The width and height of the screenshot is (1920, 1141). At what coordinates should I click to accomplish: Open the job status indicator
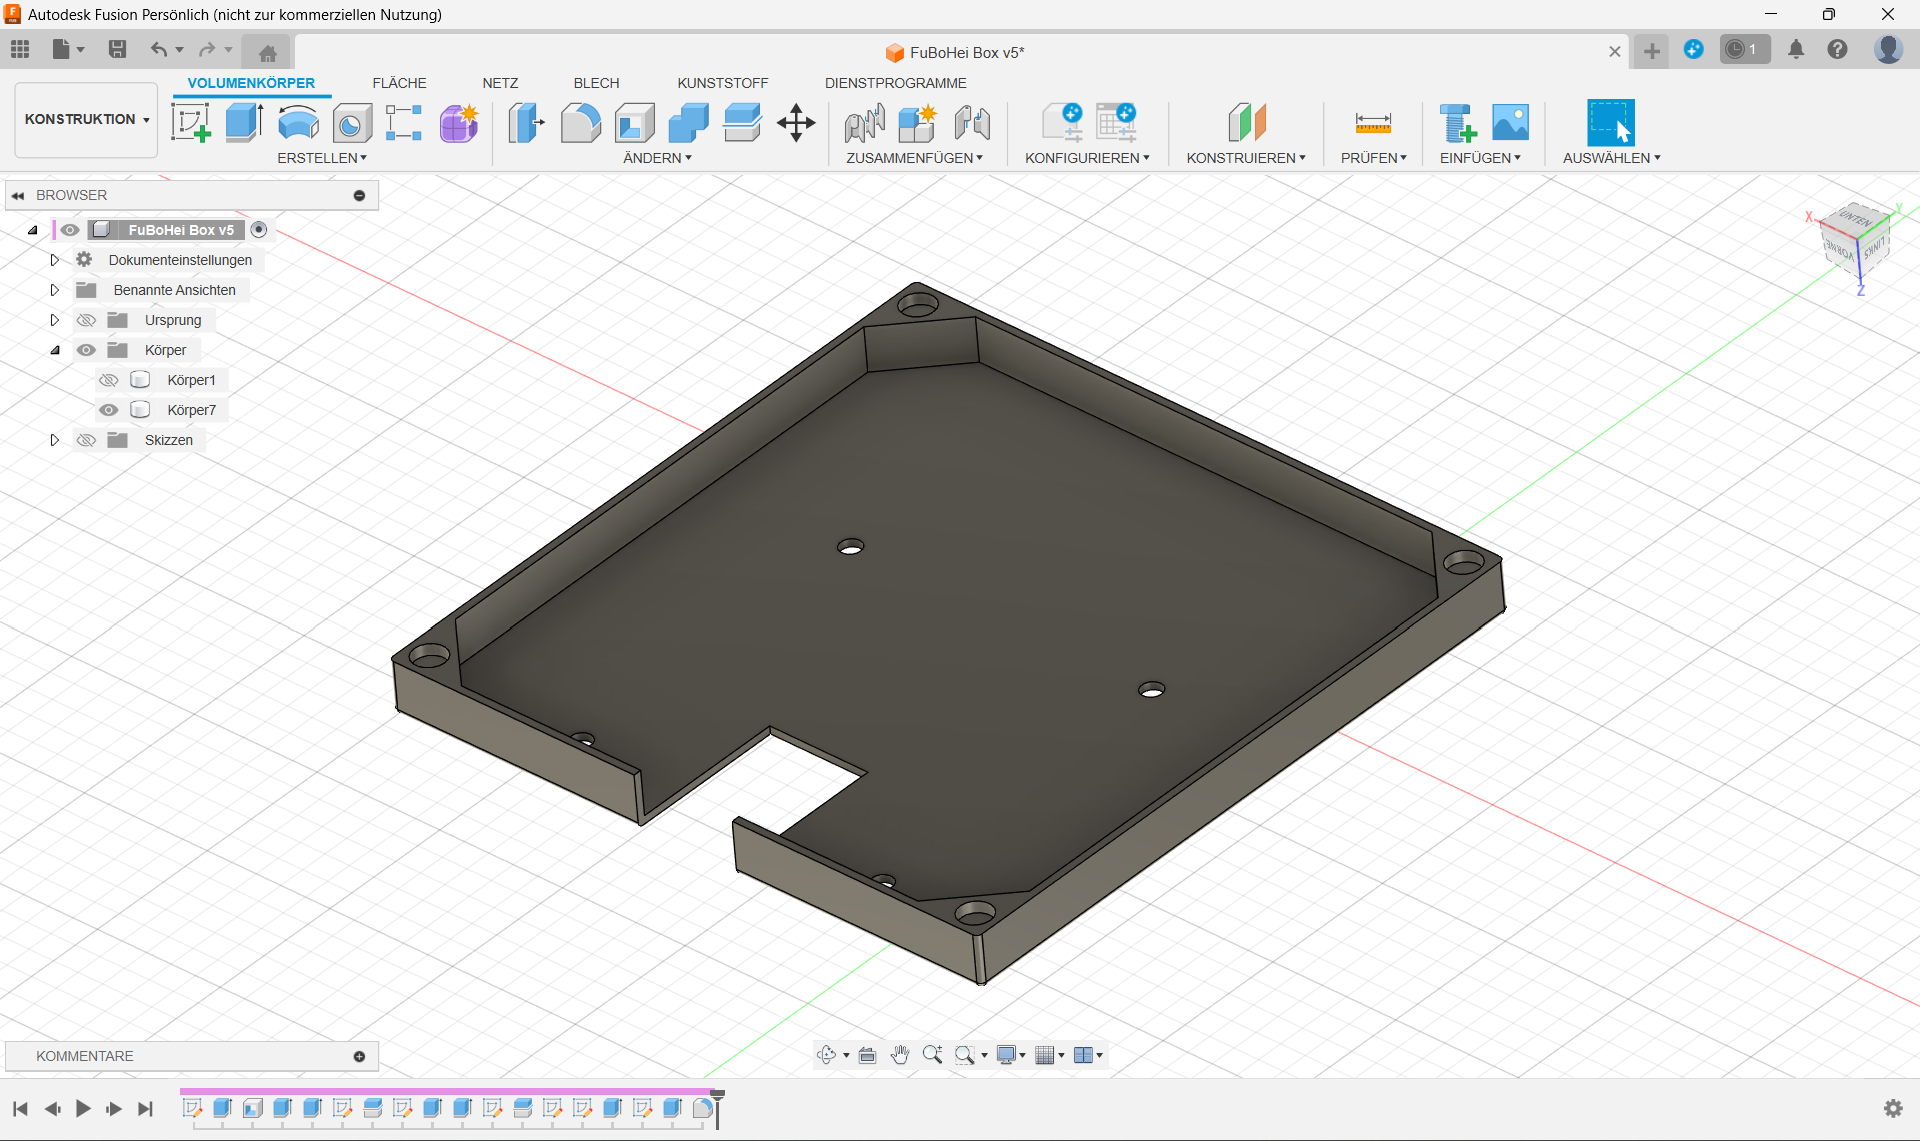tap(1744, 49)
